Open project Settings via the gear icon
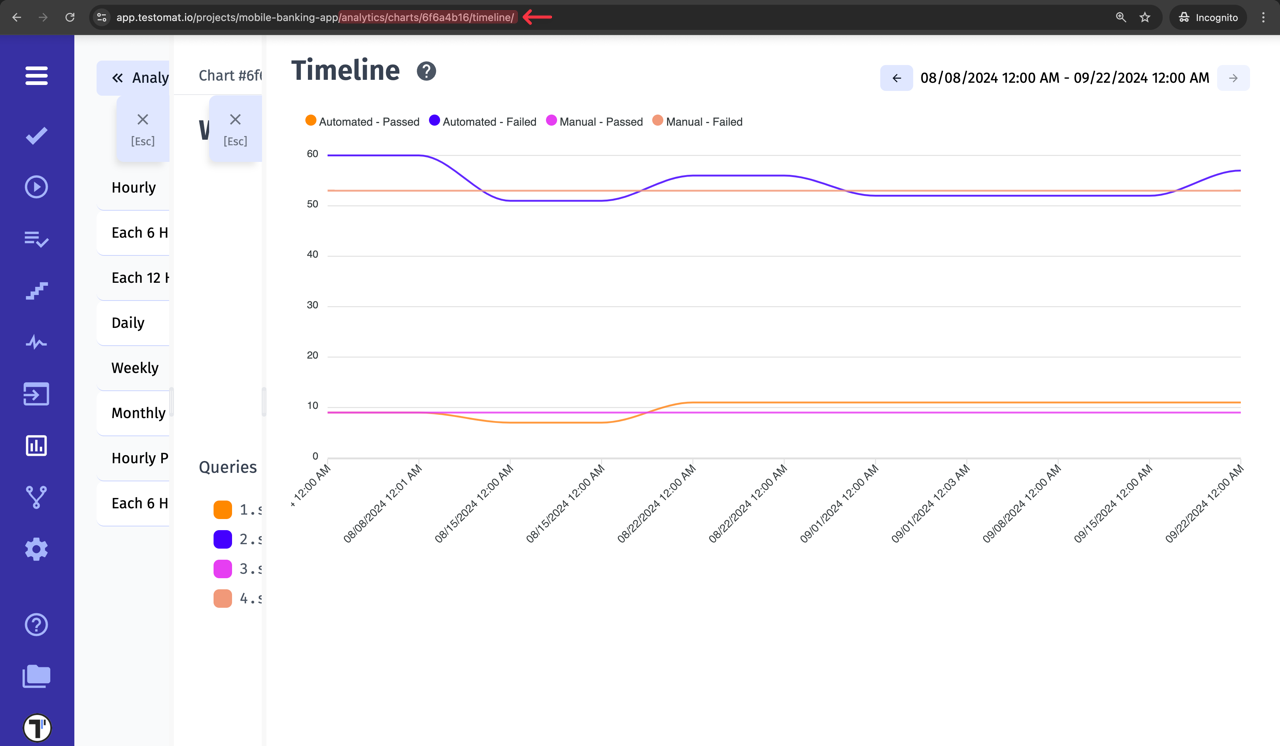 pyautogui.click(x=36, y=549)
